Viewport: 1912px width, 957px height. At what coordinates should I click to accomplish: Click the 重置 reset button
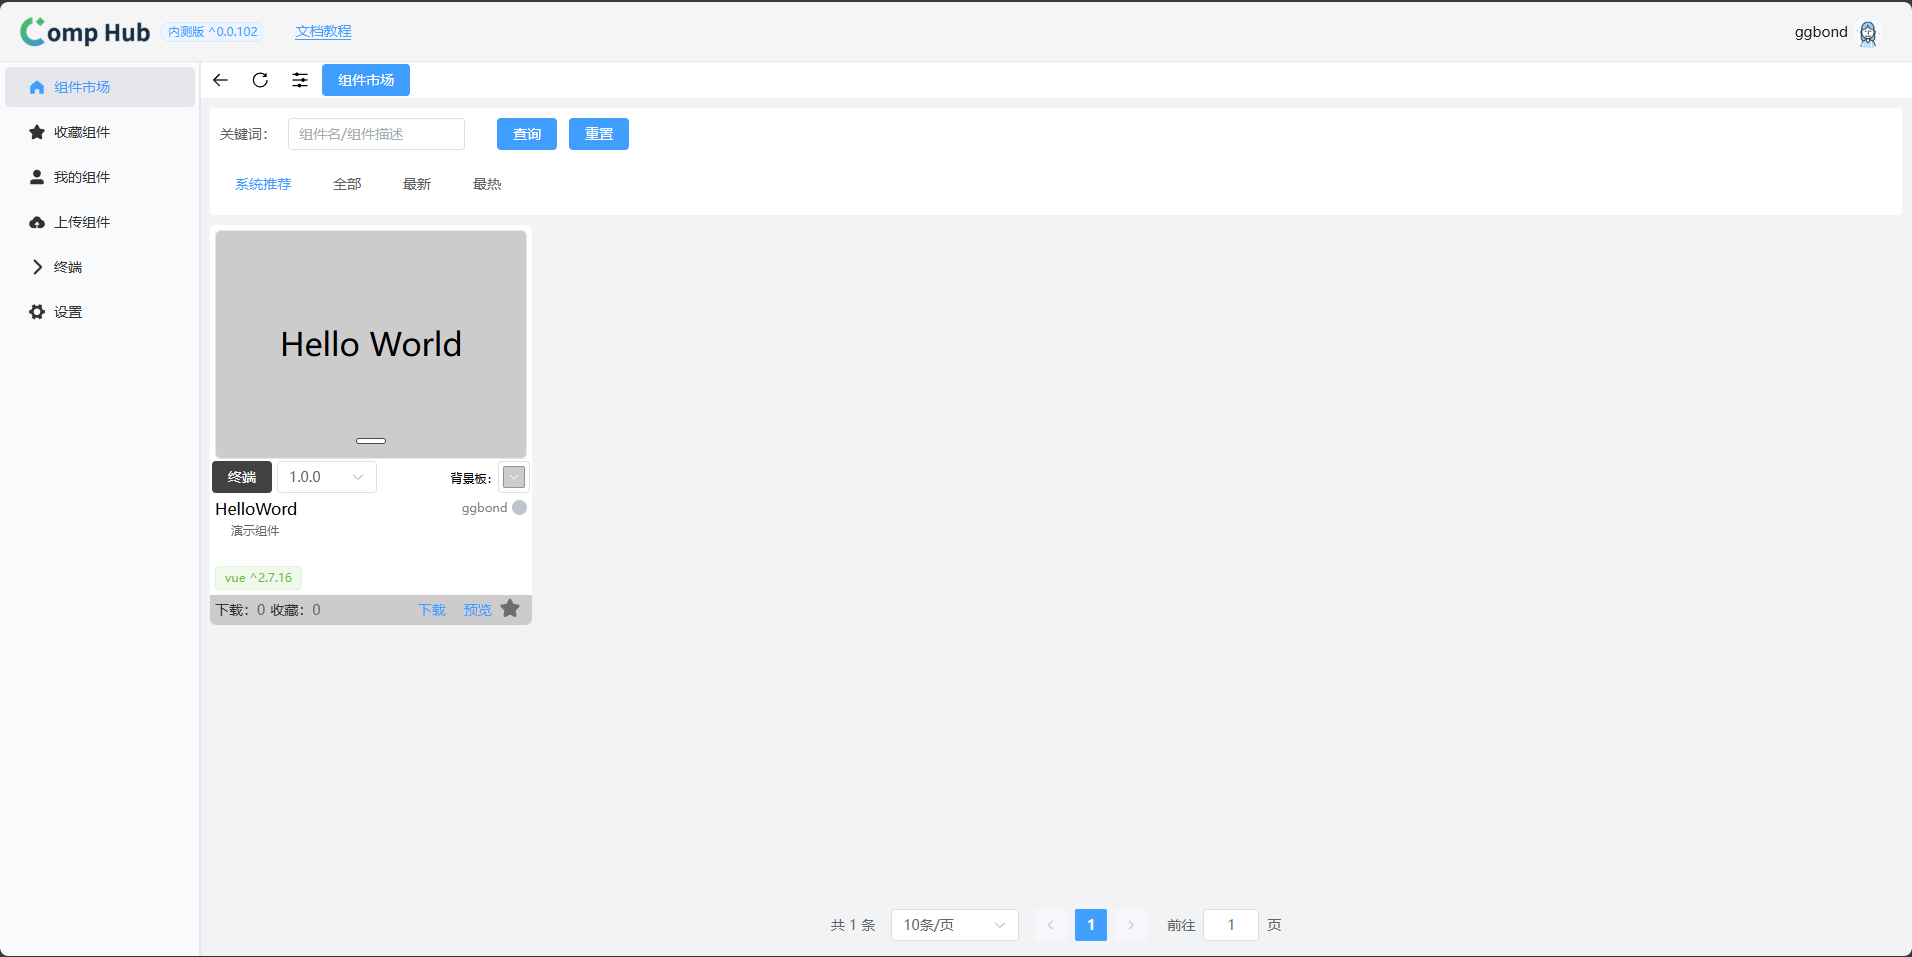pyautogui.click(x=599, y=134)
